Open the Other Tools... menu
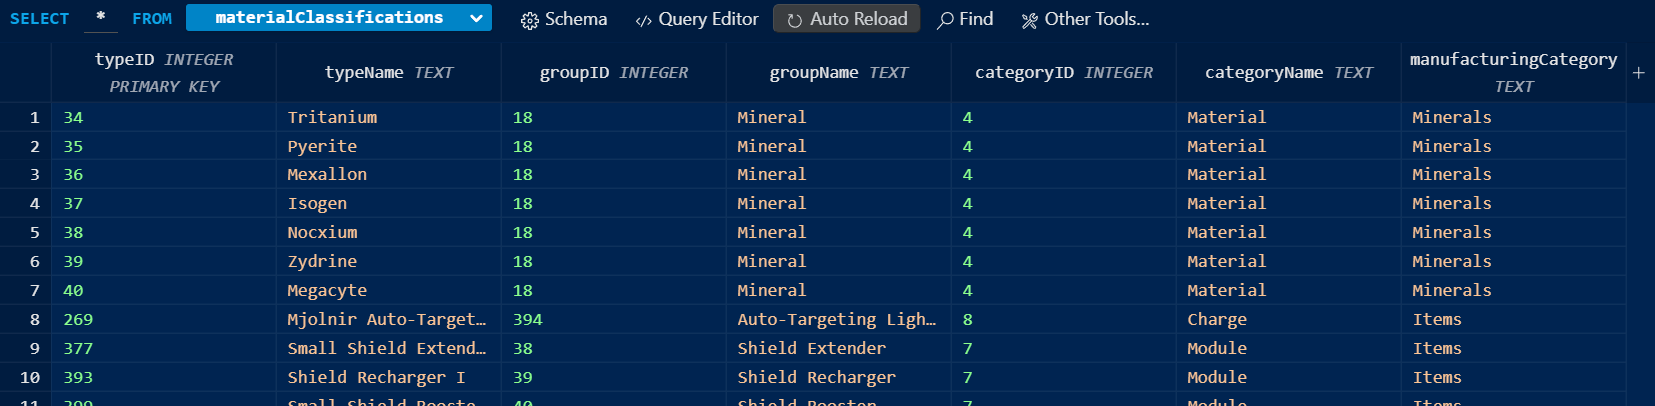Image resolution: width=1655 pixels, height=406 pixels. (x=1096, y=19)
